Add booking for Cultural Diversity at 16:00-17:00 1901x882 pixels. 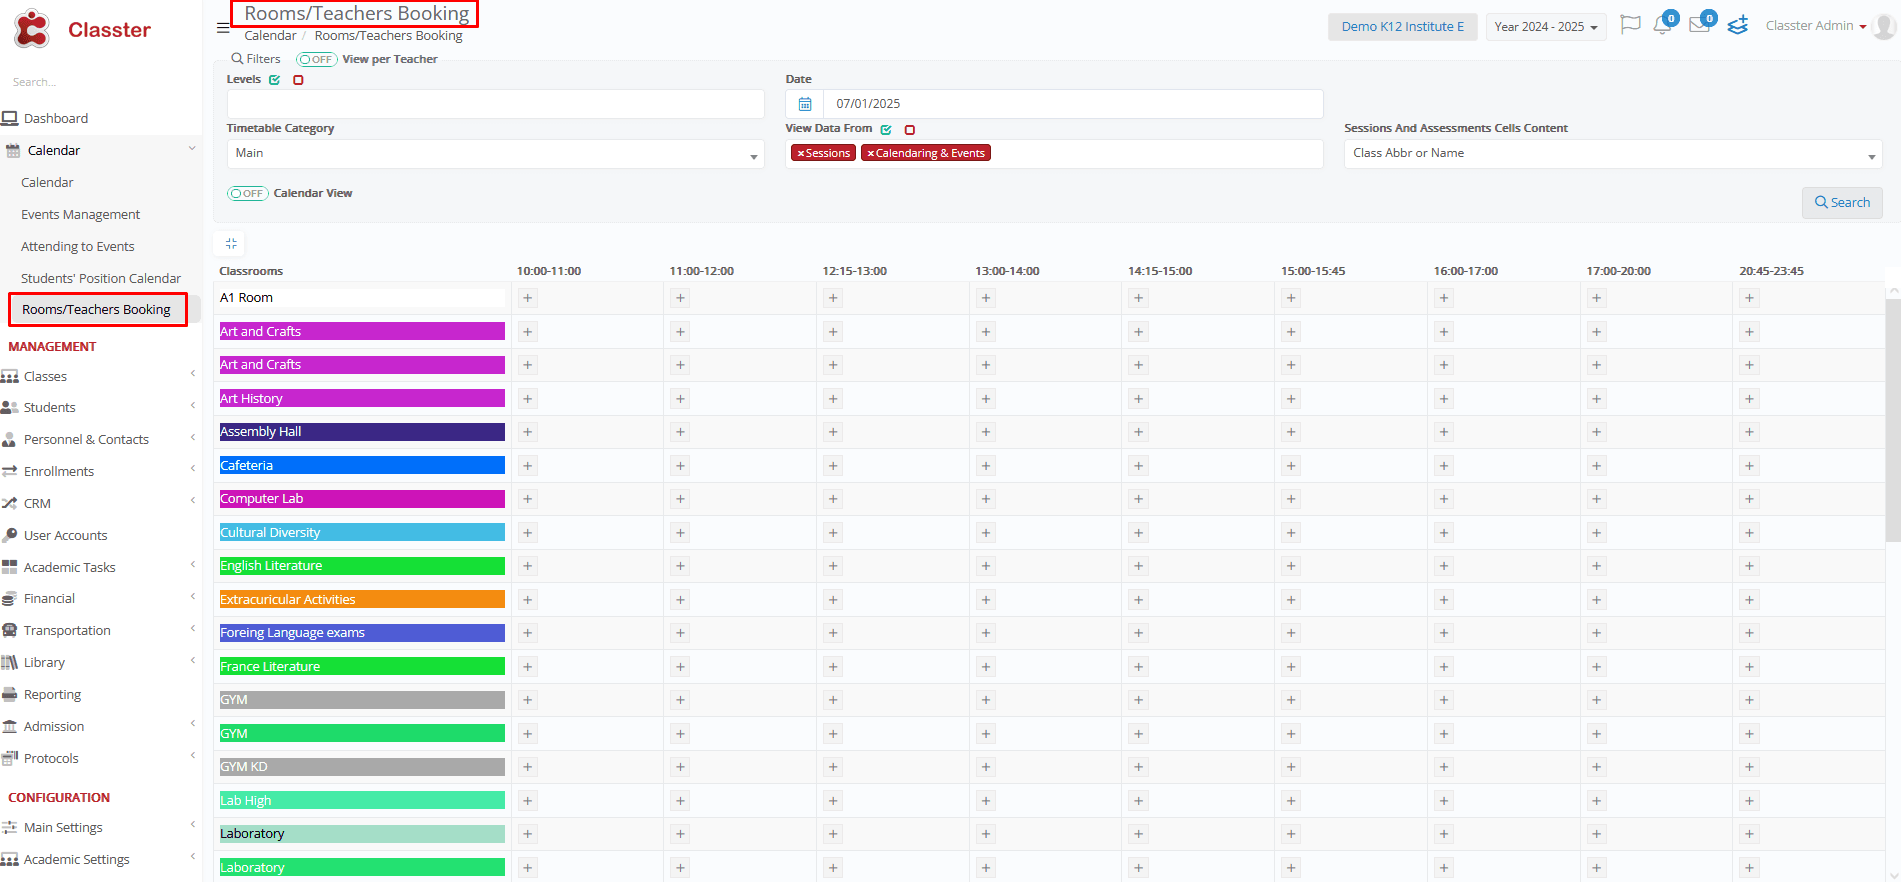1444,533
